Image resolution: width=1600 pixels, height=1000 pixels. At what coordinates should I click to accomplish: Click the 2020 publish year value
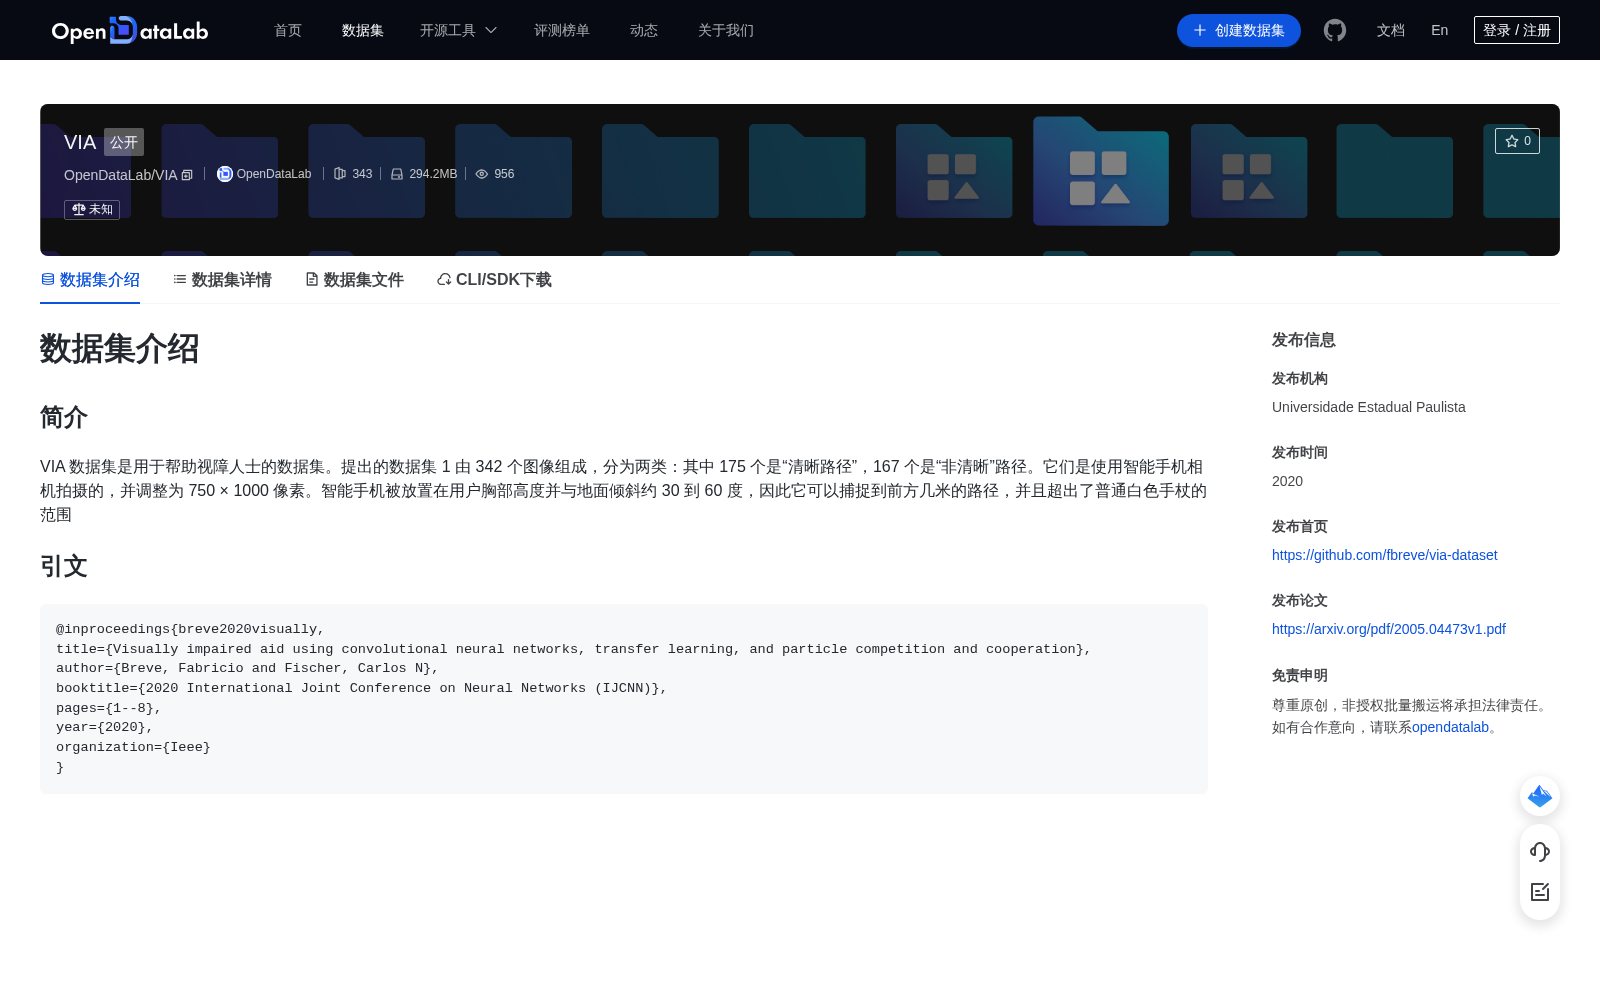[x=1287, y=481]
